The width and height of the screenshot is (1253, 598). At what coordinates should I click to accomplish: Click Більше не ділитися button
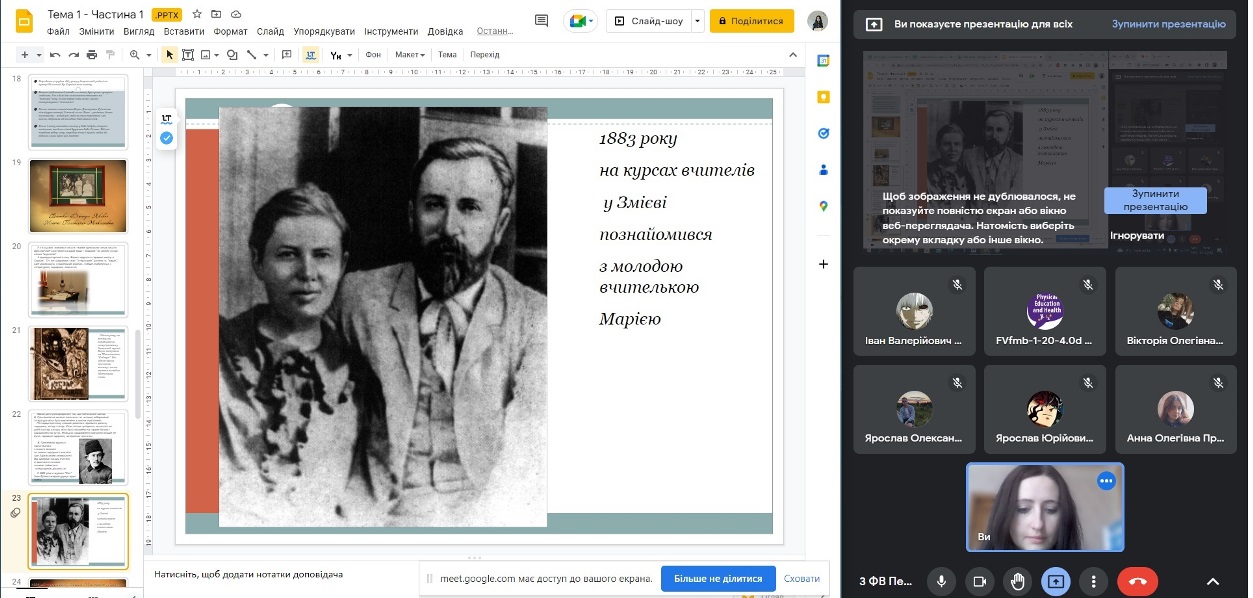(717, 578)
